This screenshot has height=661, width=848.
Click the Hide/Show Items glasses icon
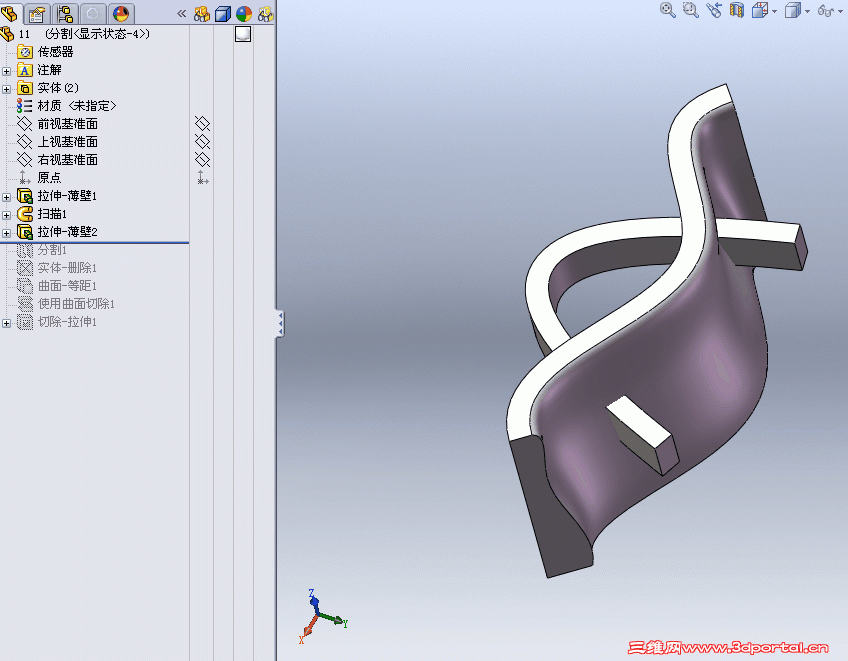[x=825, y=10]
